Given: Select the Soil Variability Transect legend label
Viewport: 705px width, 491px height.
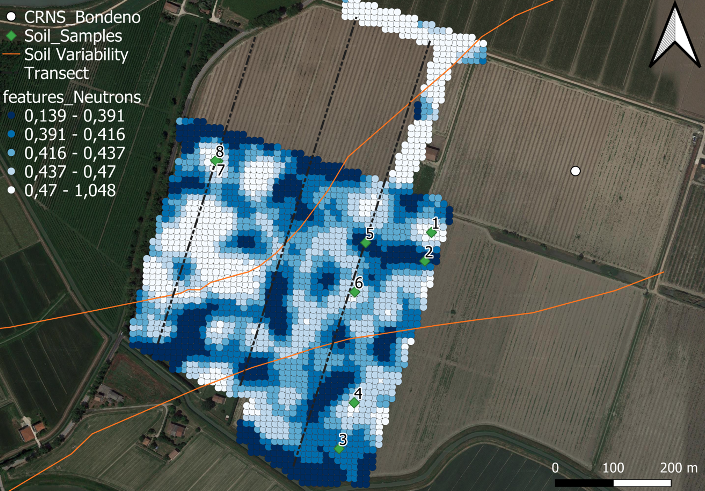Looking at the screenshot, I should [76, 63].
